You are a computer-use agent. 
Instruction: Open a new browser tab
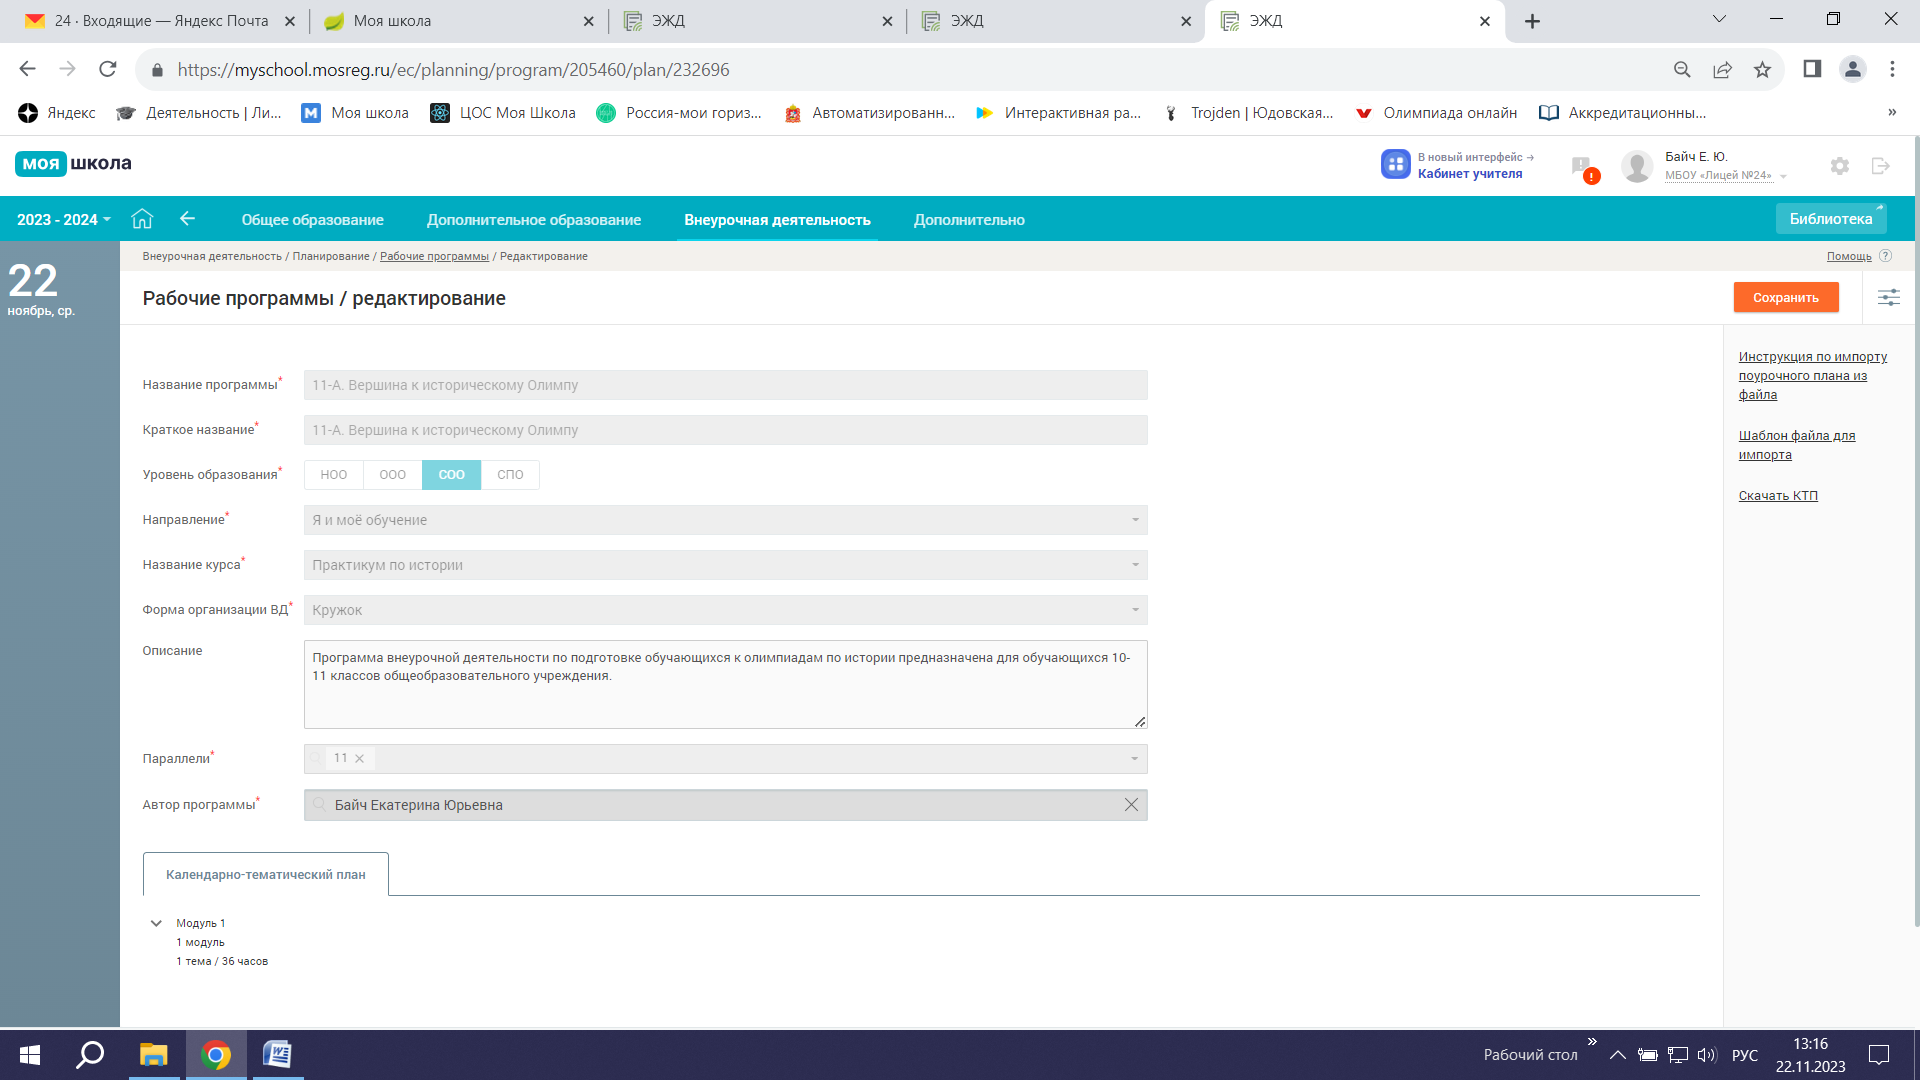point(1532,21)
